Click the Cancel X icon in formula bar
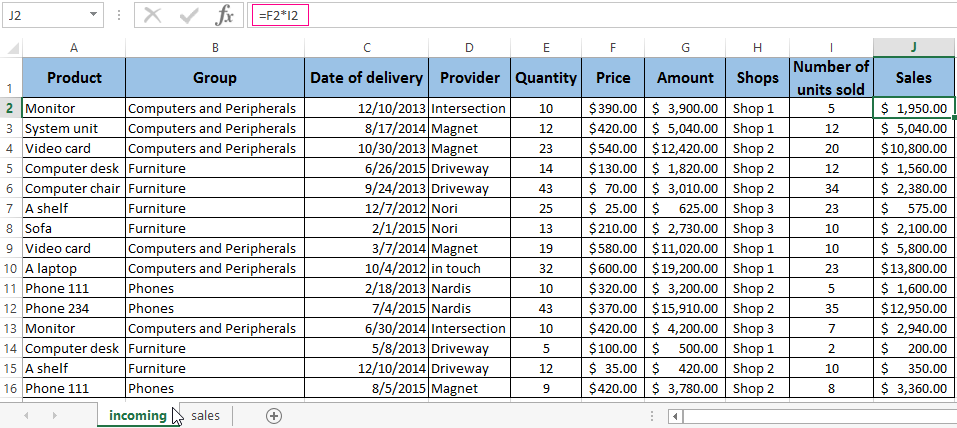Image resolution: width=957 pixels, height=428 pixels. tap(152, 15)
